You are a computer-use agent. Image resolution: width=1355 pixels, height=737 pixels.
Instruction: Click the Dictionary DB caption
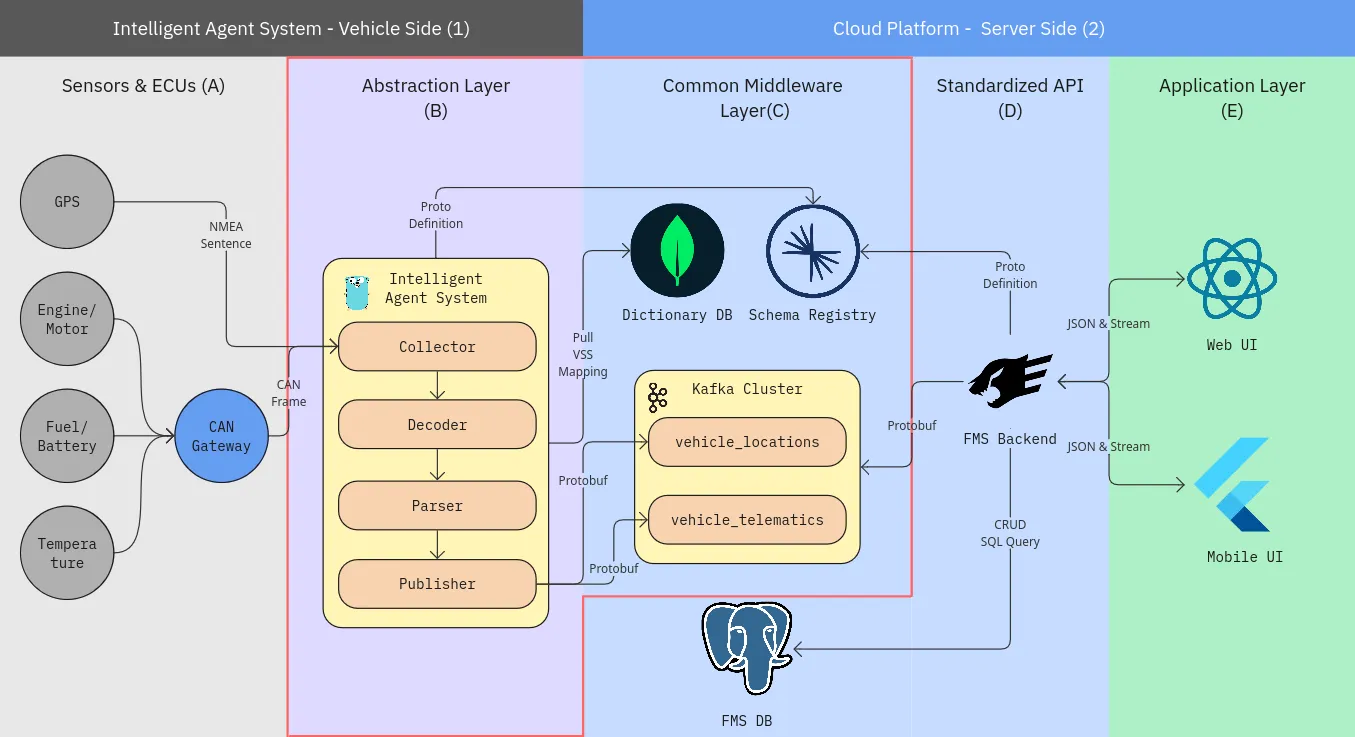pyautogui.click(x=677, y=315)
